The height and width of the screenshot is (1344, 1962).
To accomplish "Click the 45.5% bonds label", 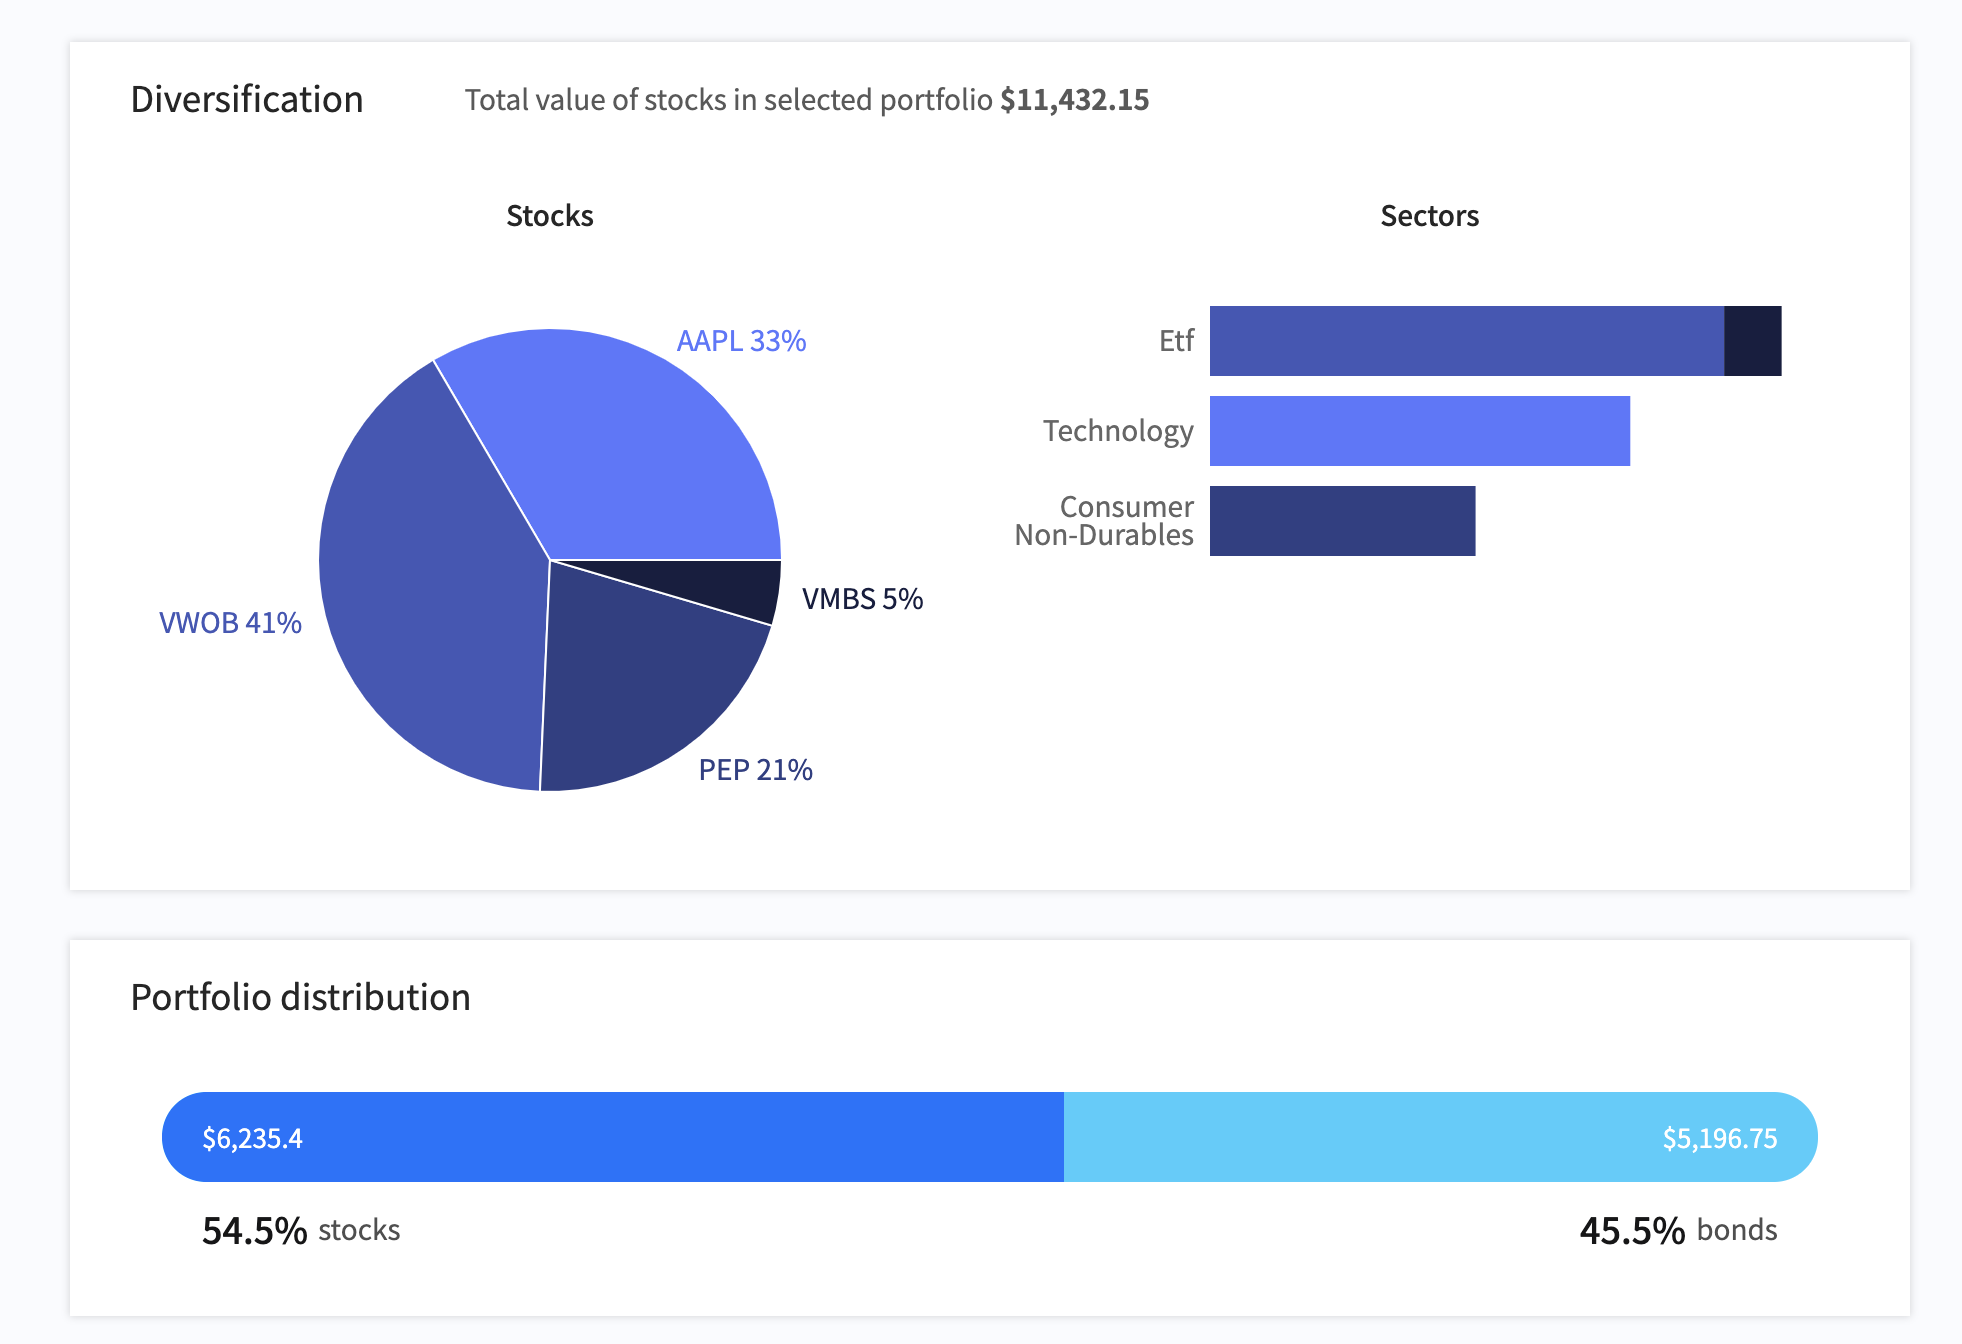I will coord(1678,1230).
